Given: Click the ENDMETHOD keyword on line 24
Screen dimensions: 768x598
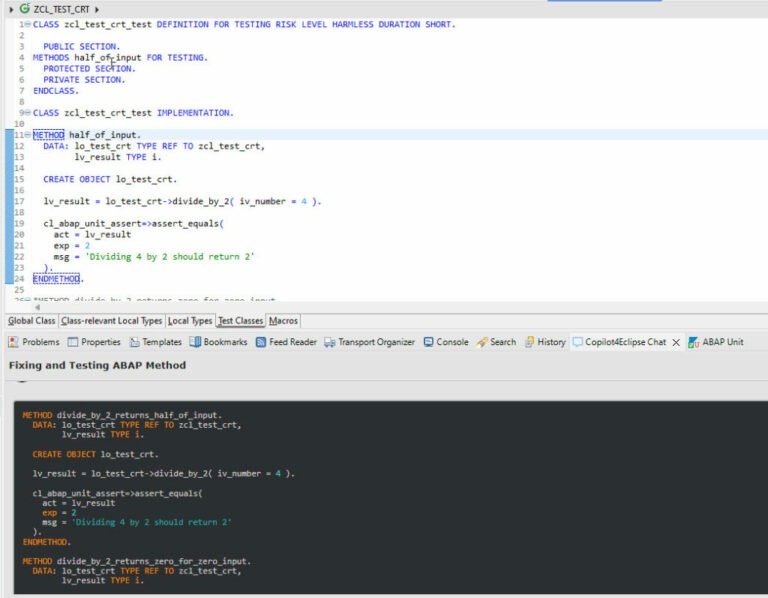Looking at the screenshot, I should click(56, 279).
